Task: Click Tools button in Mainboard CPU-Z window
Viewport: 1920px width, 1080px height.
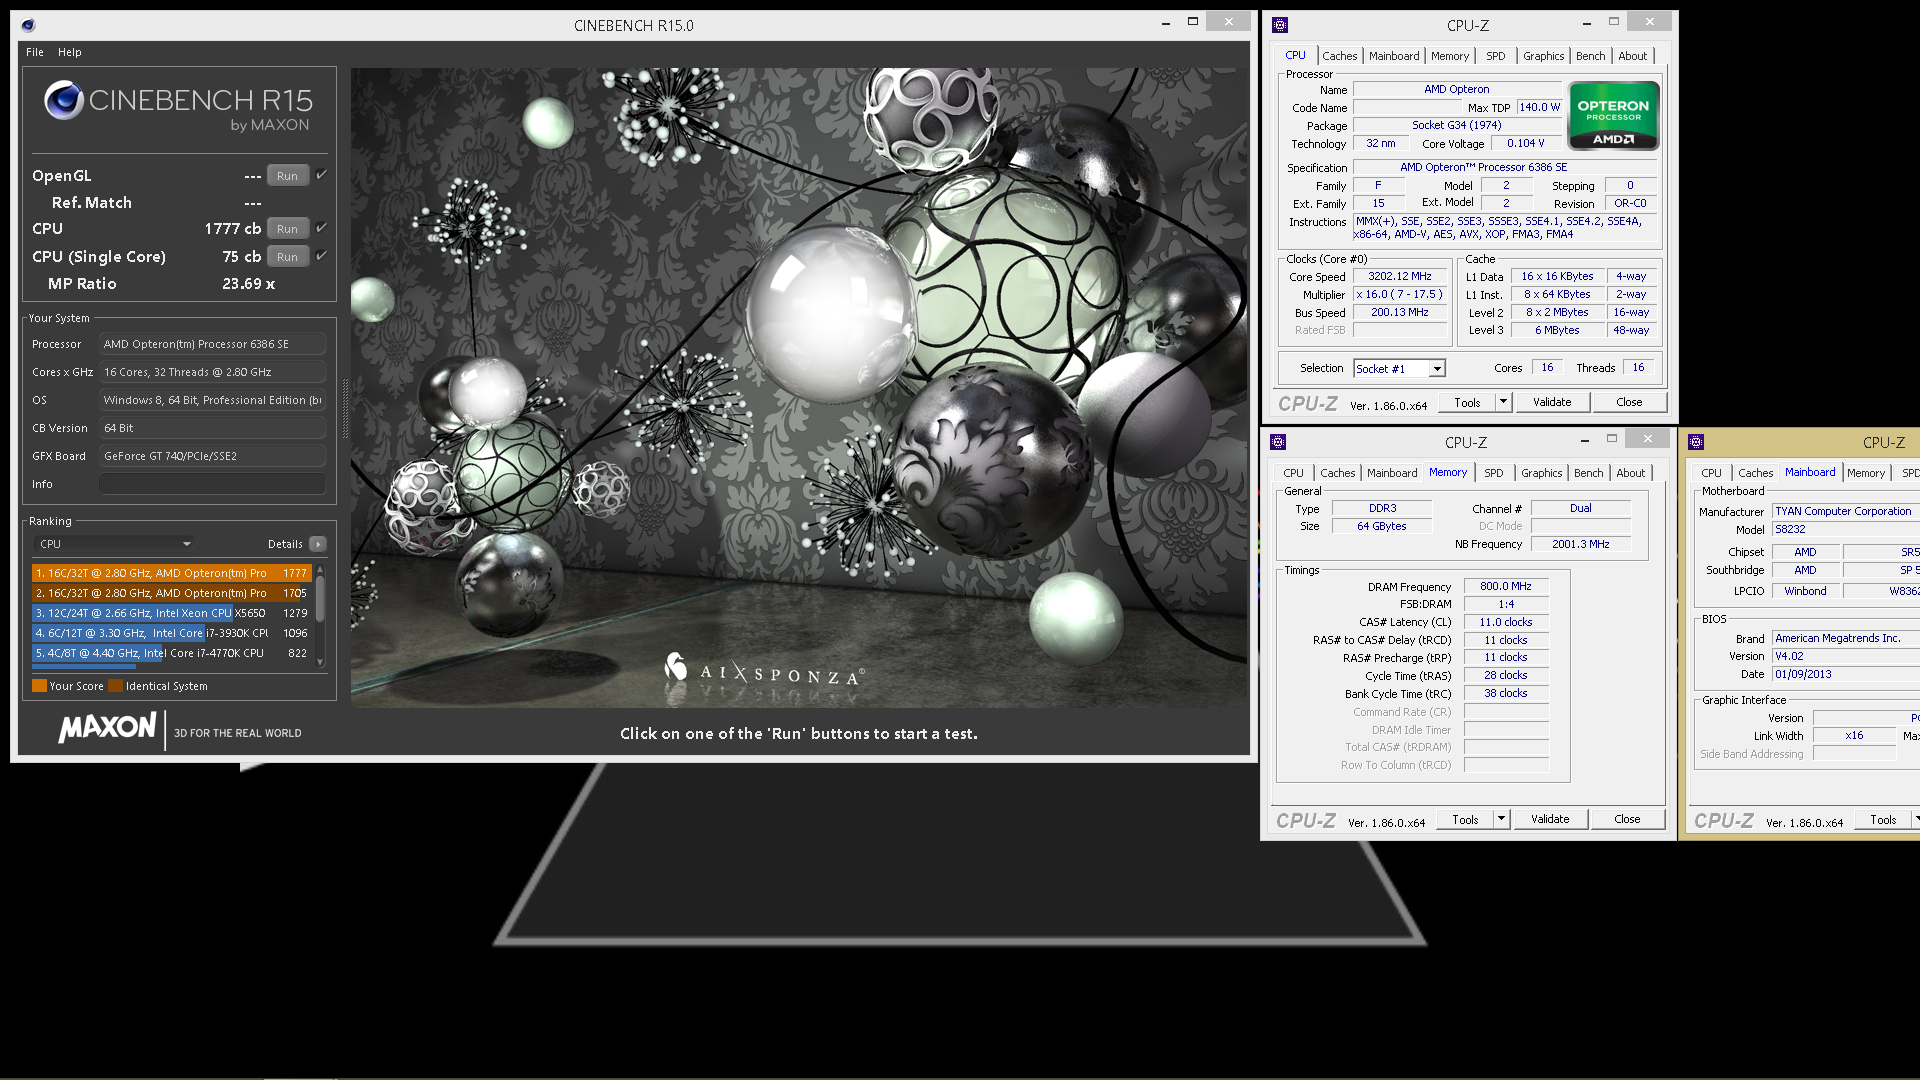Action: point(1883,819)
